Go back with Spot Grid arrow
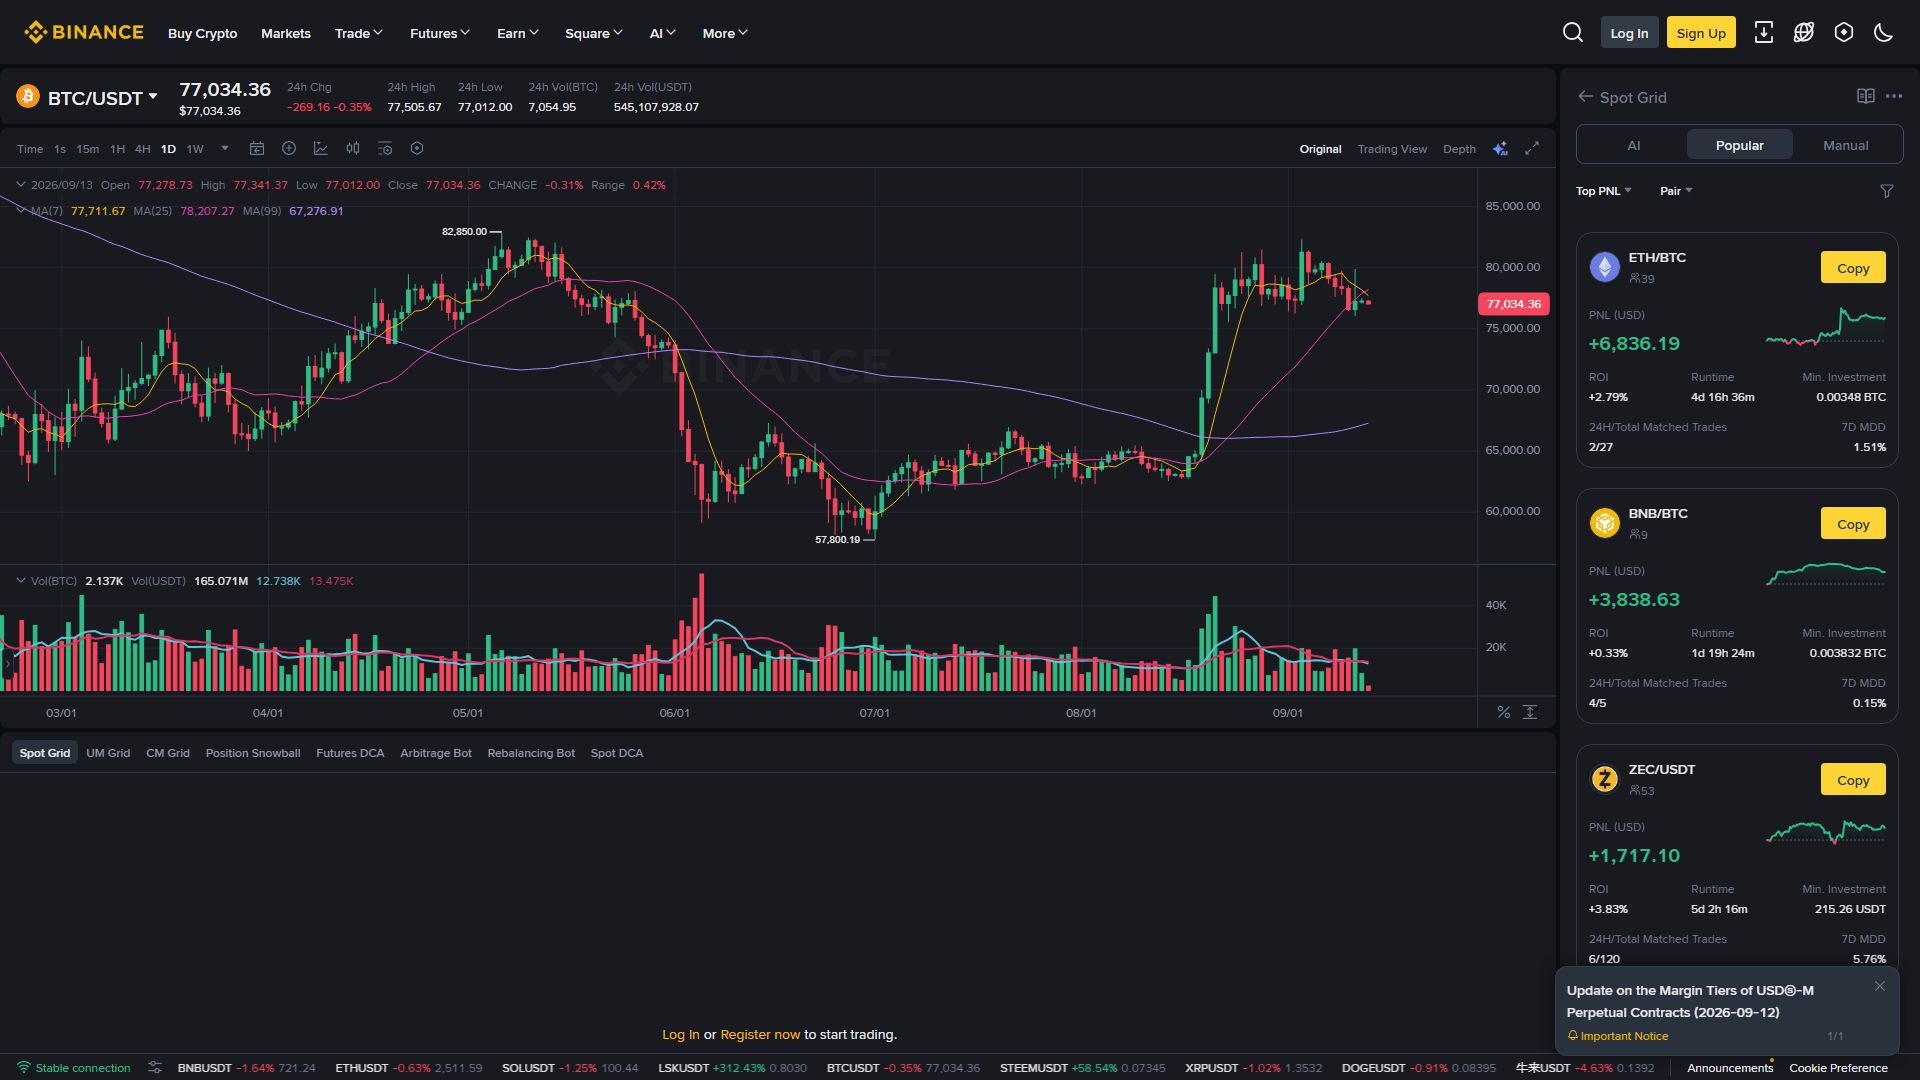Viewport: 1920px width, 1080px height. [1585, 97]
